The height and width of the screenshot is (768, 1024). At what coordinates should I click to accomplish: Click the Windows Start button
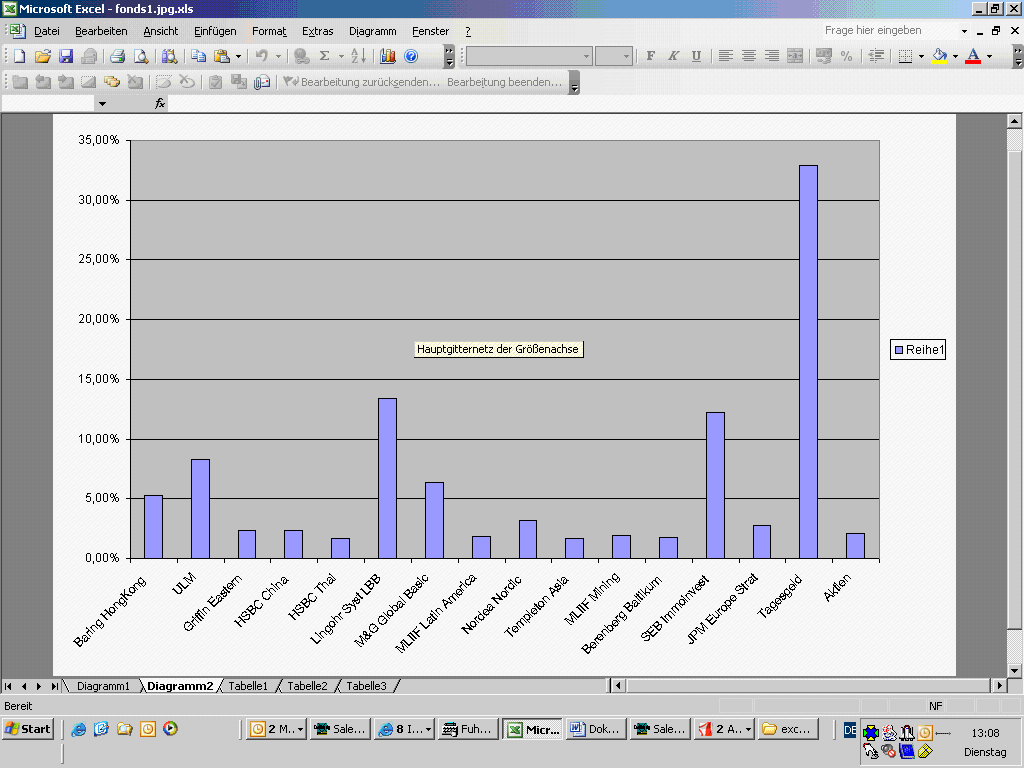(28, 729)
